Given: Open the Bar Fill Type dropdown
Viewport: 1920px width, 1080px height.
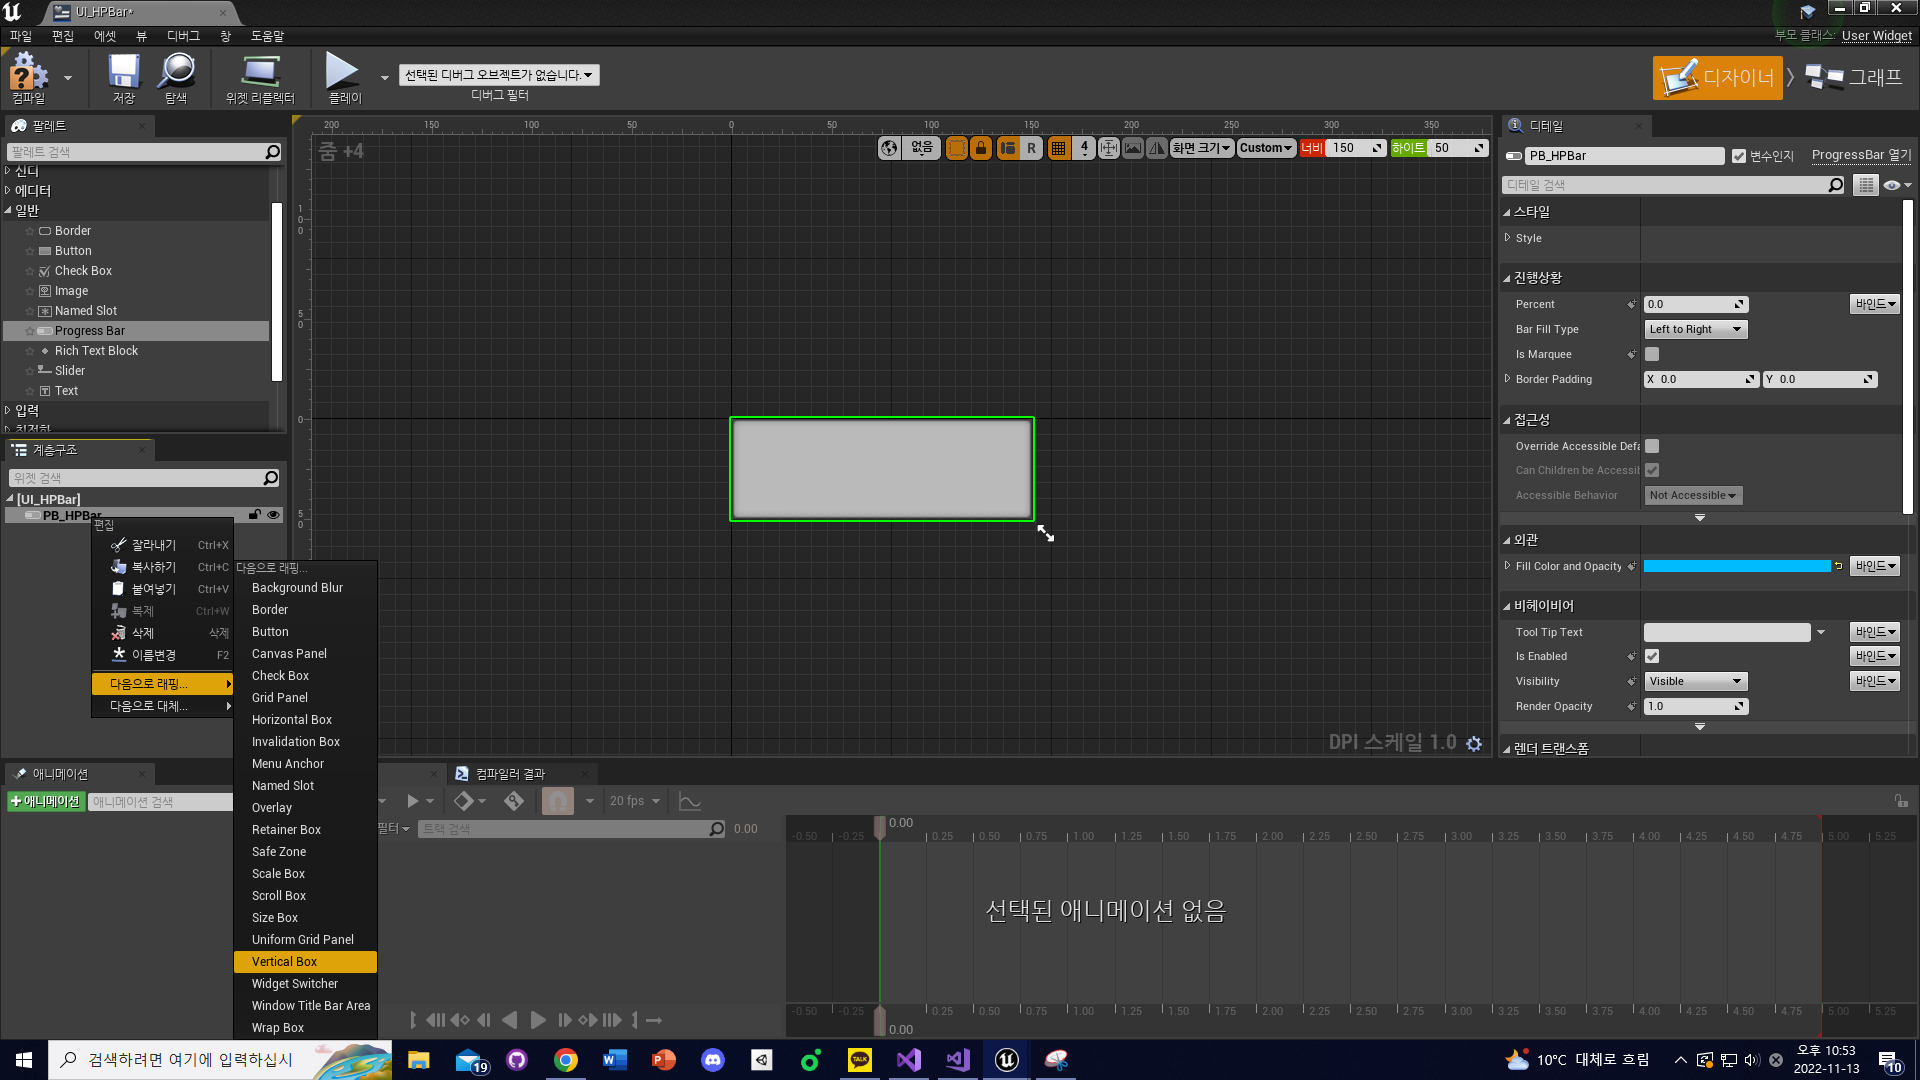Looking at the screenshot, I should point(1696,329).
